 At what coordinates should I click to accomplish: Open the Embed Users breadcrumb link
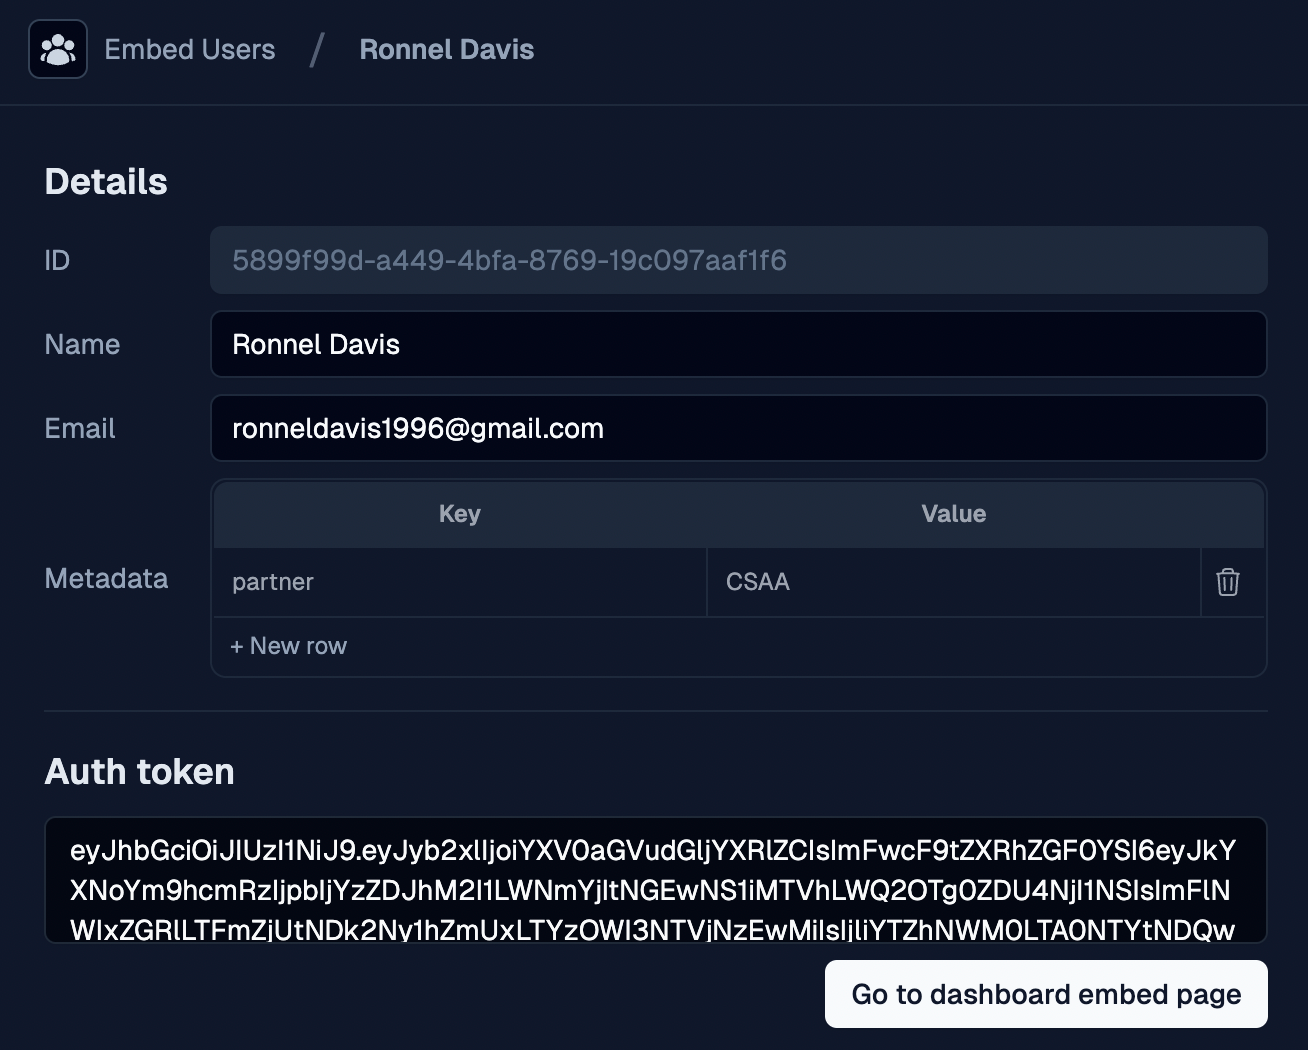point(189,50)
